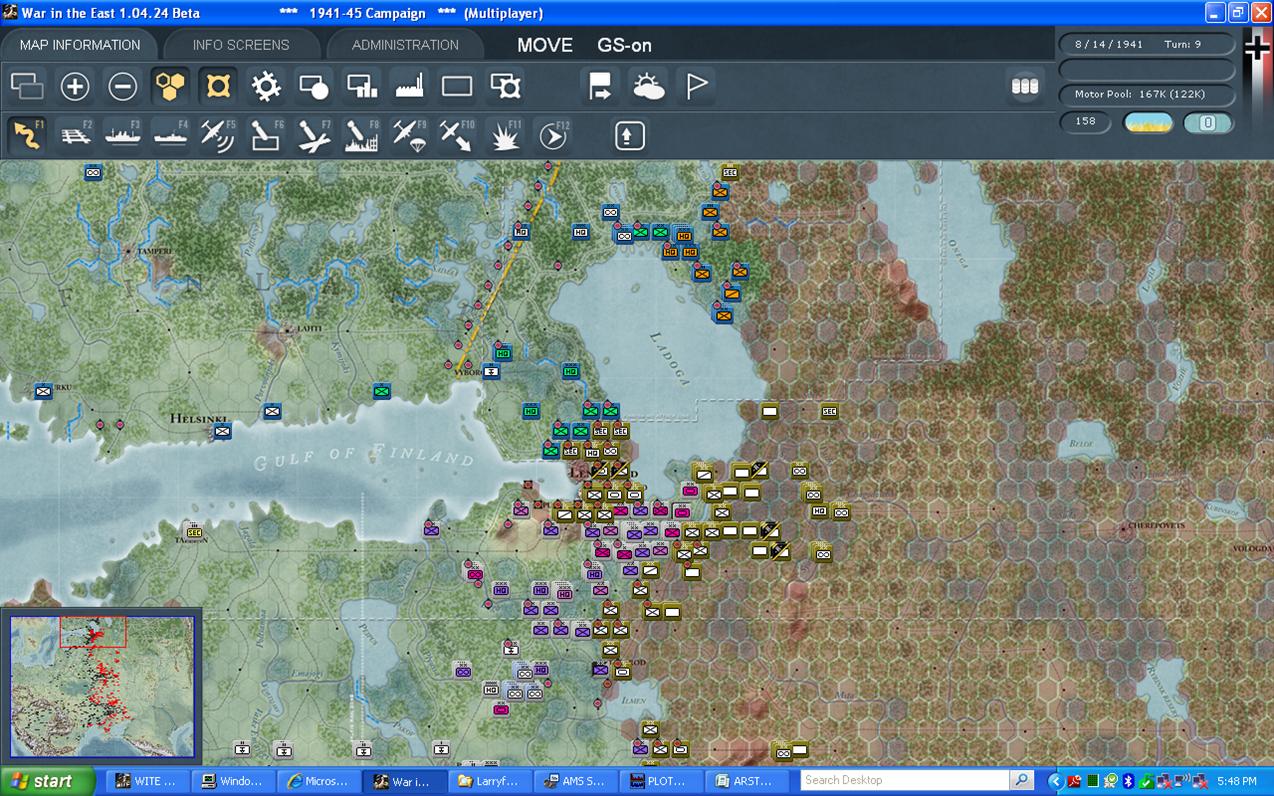Select the F3 naval transport mode

(x=123, y=135)
